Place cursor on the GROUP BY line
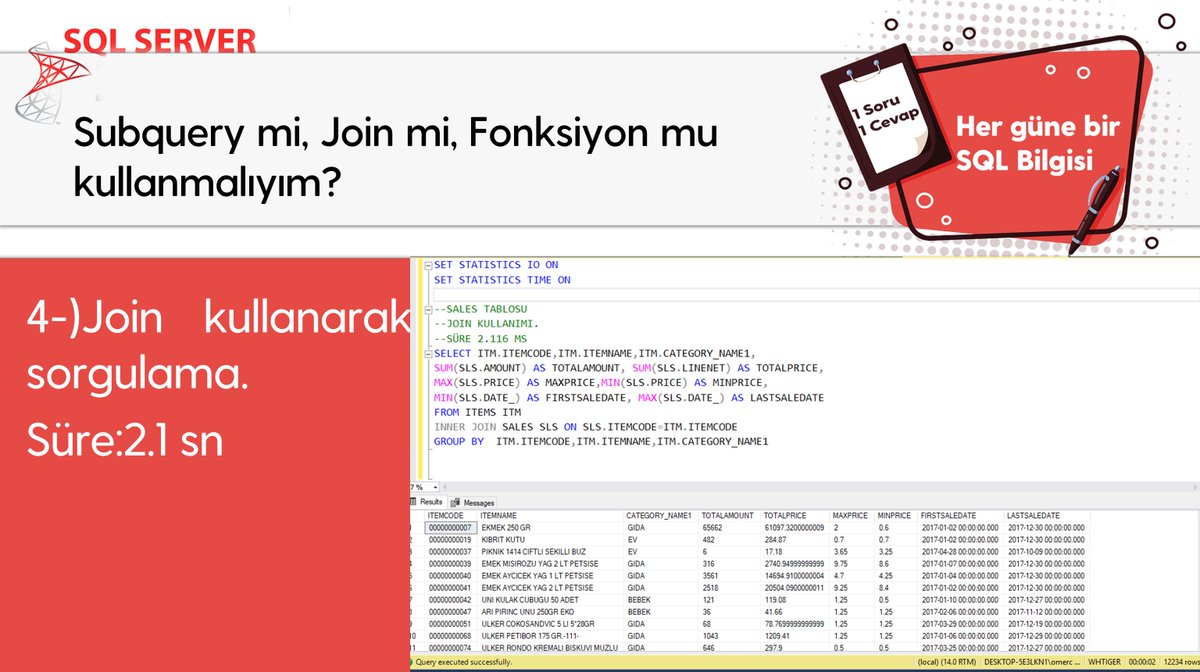Viewport: 1200px width, 672px height. pos(601,441)
